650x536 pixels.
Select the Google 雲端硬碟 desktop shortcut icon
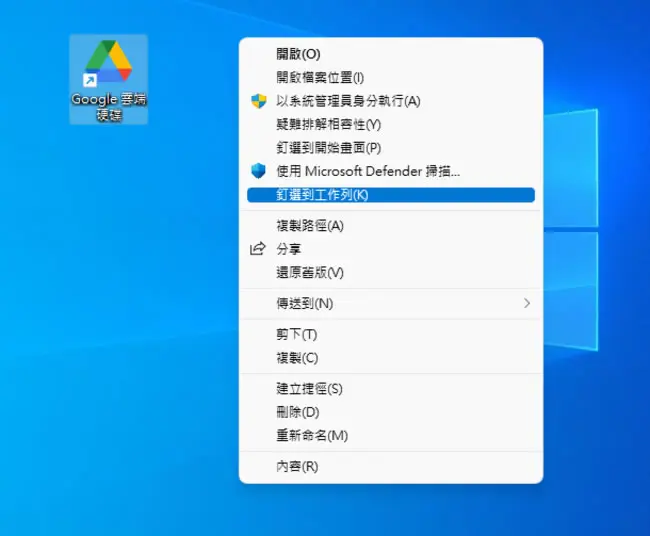coord(109,79)
